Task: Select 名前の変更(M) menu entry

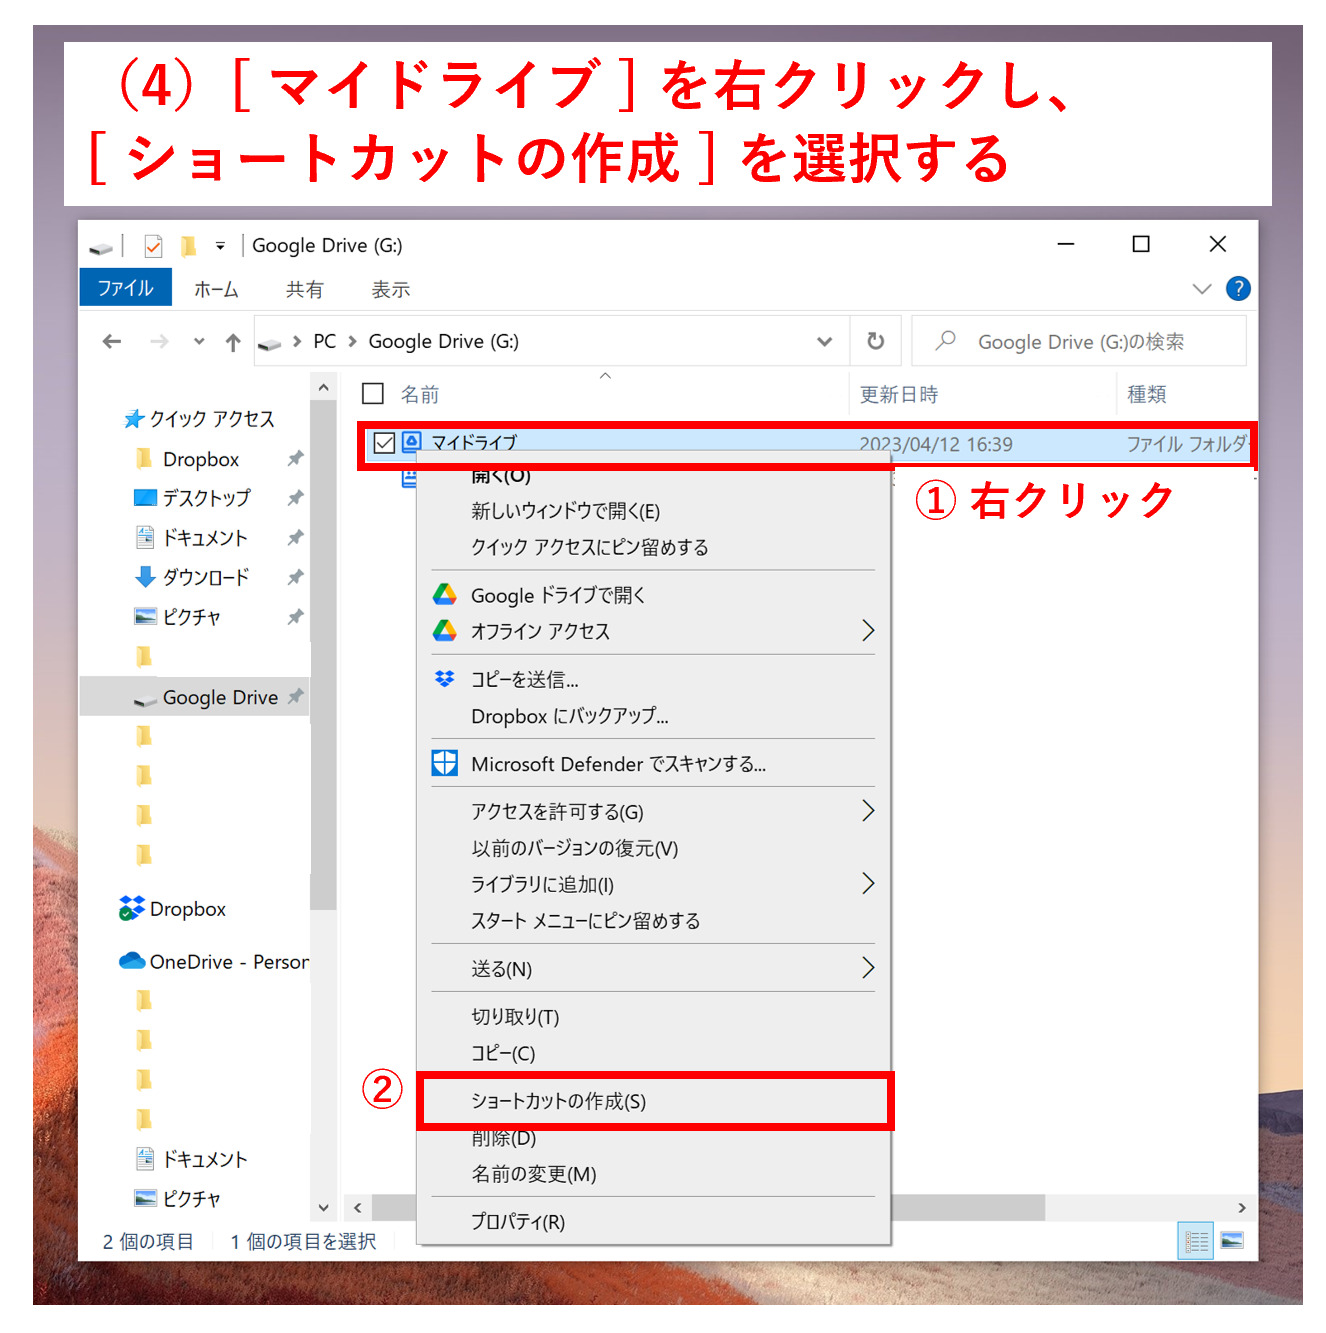Action: click(x=652, y=1174)
